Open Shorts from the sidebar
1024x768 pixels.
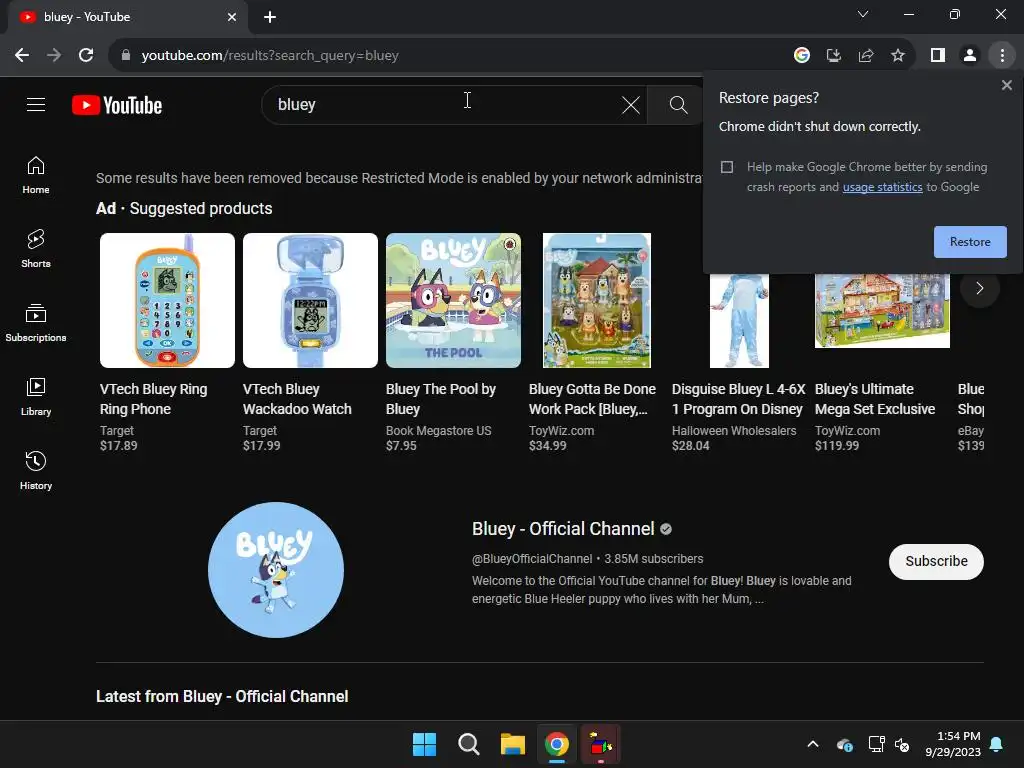pos(36,249)
